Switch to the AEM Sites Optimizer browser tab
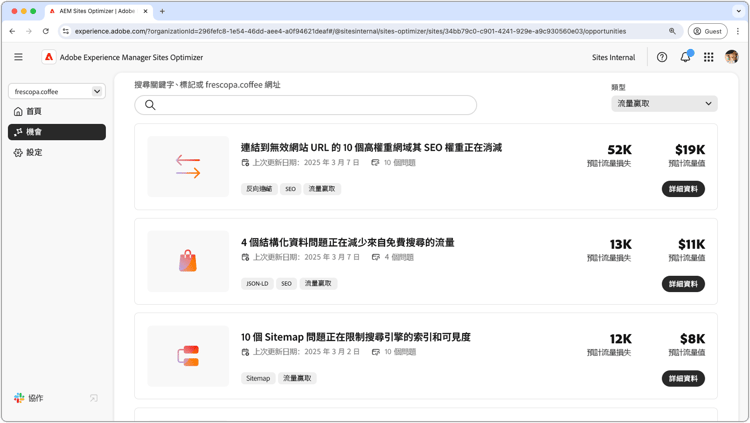 coord(99,11)
